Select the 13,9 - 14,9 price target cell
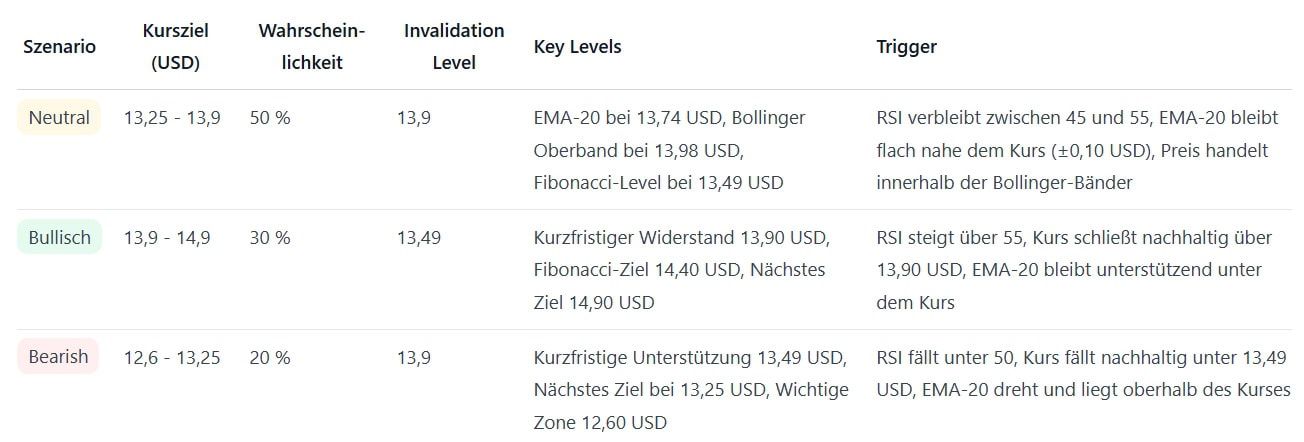Viewport: 1304px width, 442px height. click(167, 238)
